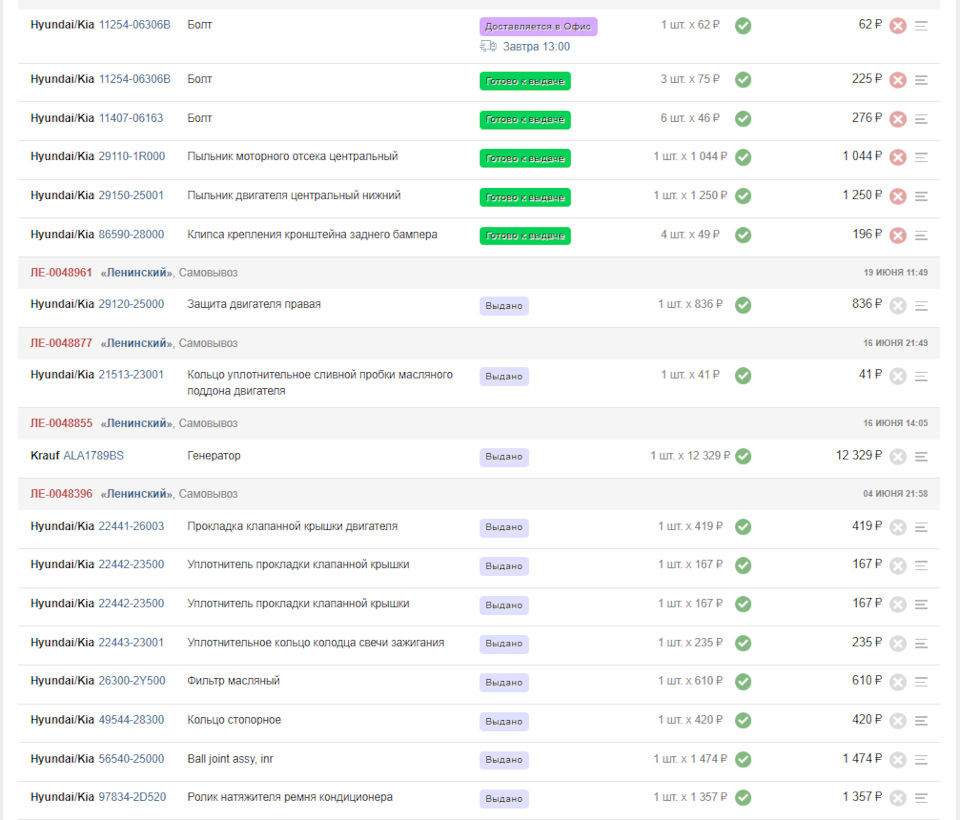960x820 pixels.
Task: Click the date 04 ИЮНЯ 21:58
Action: [896, 494]
